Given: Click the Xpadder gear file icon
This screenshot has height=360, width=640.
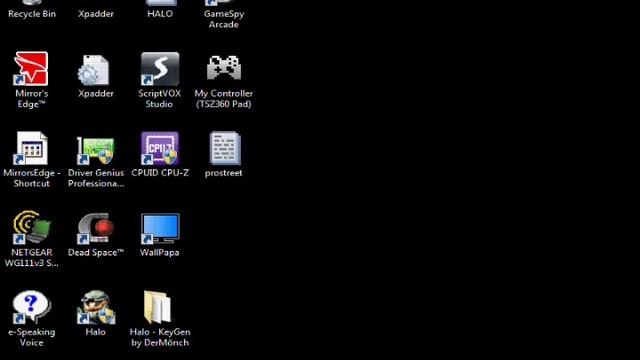Looking at the screenshot, I should 94,70.
